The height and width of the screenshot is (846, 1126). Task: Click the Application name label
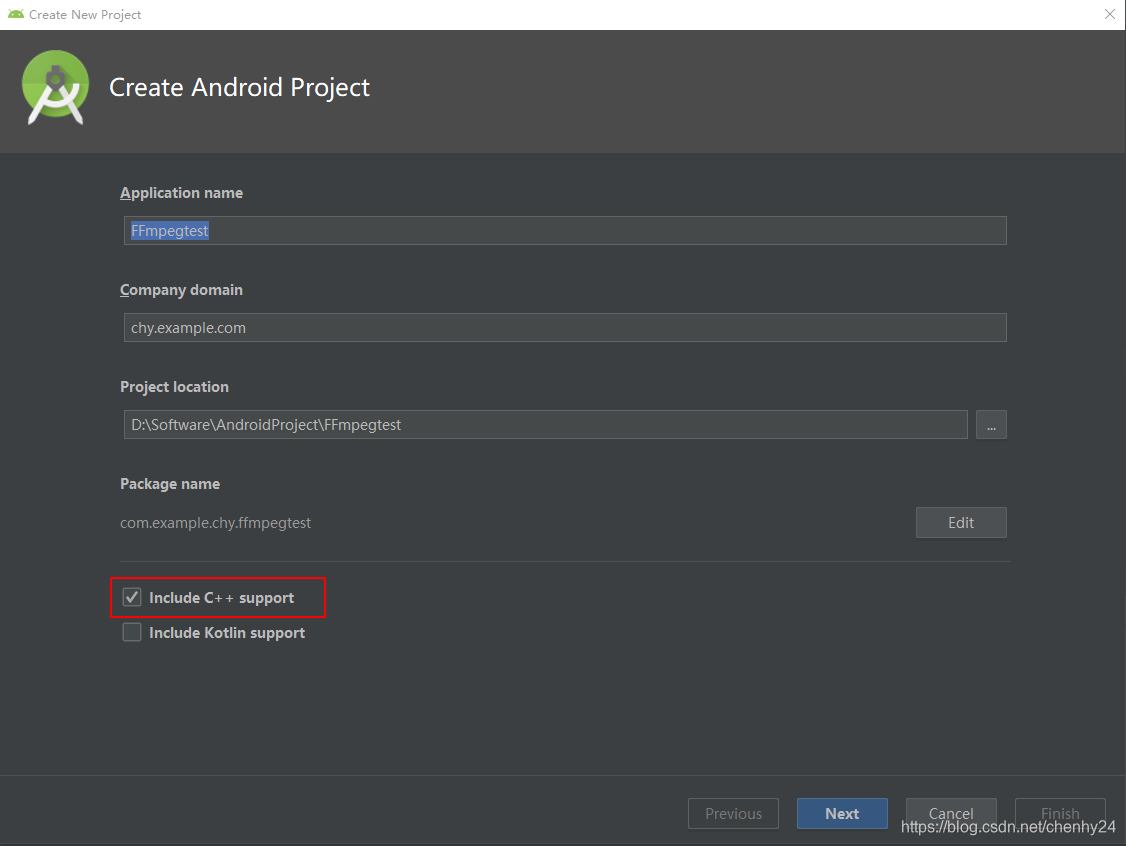tap(182, 193)
